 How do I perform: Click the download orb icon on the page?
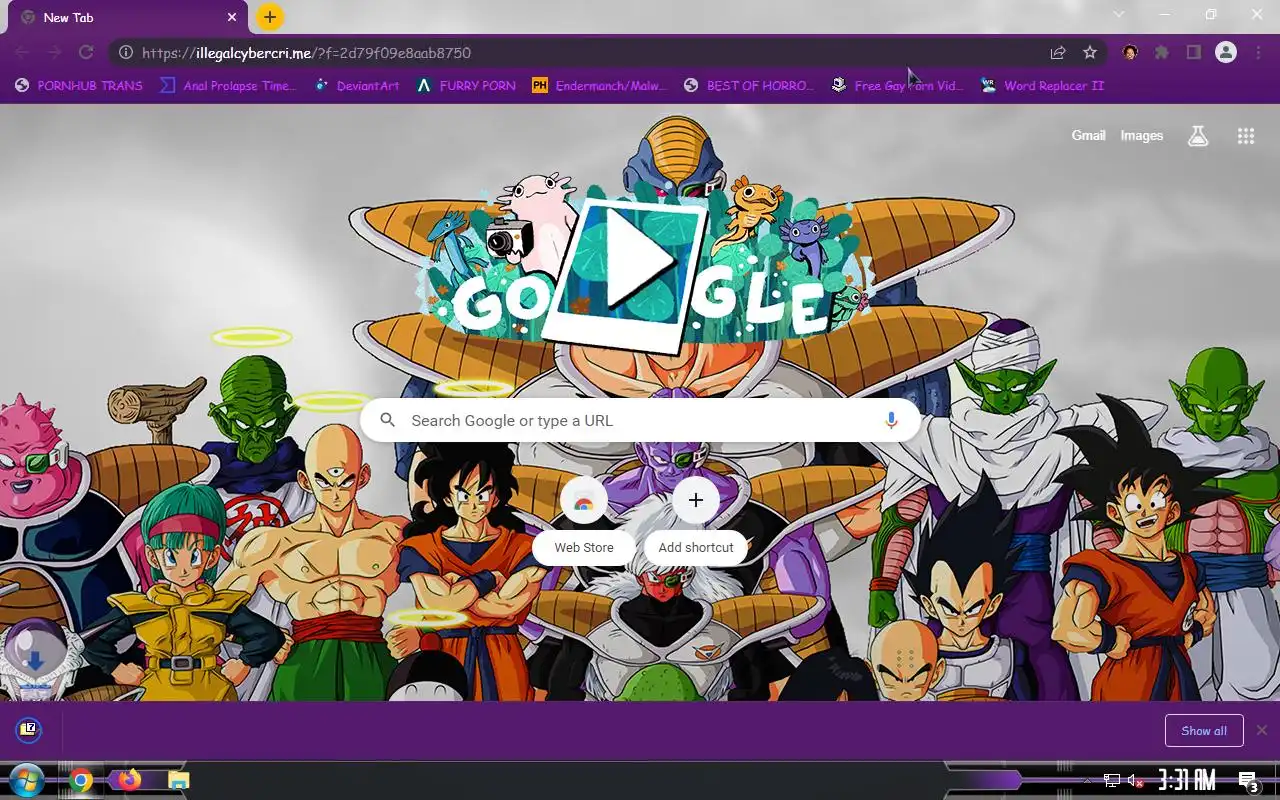34,658
